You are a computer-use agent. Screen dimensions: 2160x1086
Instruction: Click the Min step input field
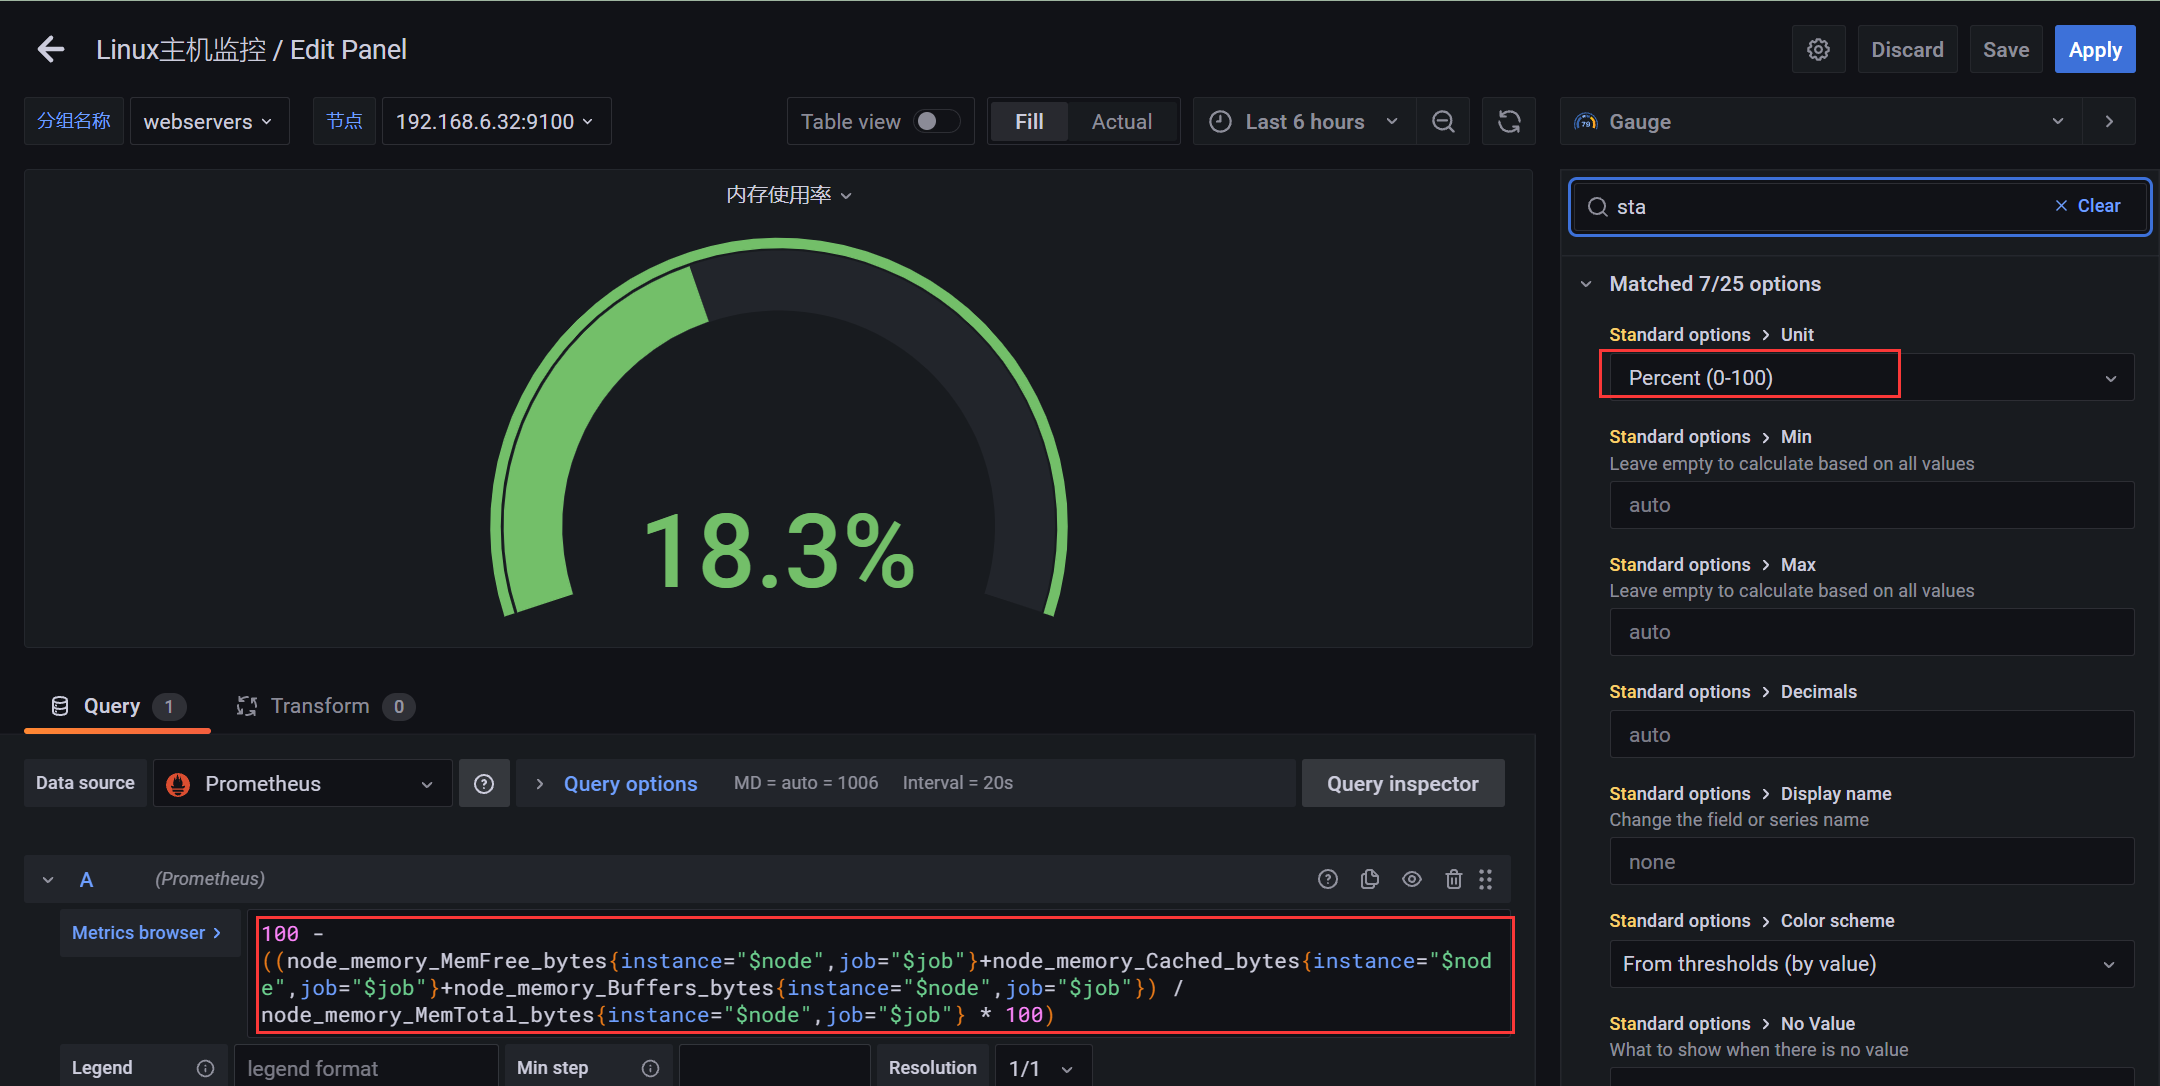774,1068
